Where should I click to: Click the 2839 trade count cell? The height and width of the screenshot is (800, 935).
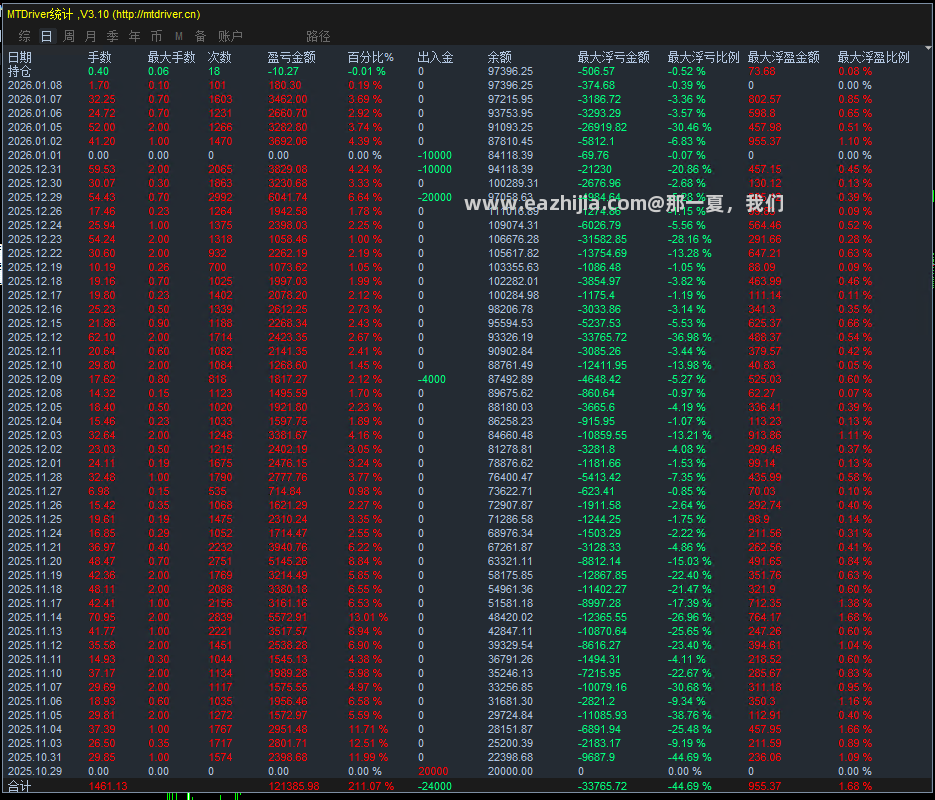221,617
